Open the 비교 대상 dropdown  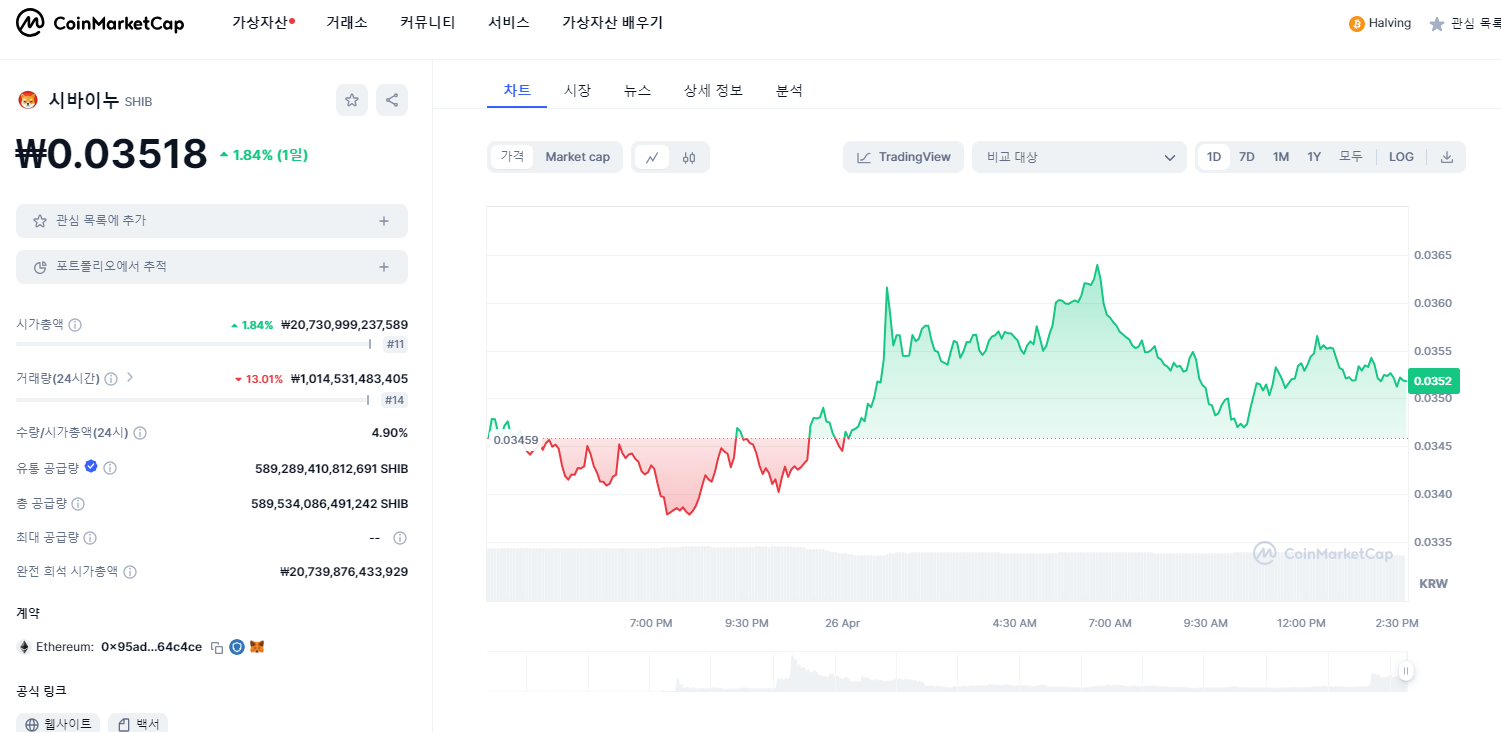(1079, 157)
